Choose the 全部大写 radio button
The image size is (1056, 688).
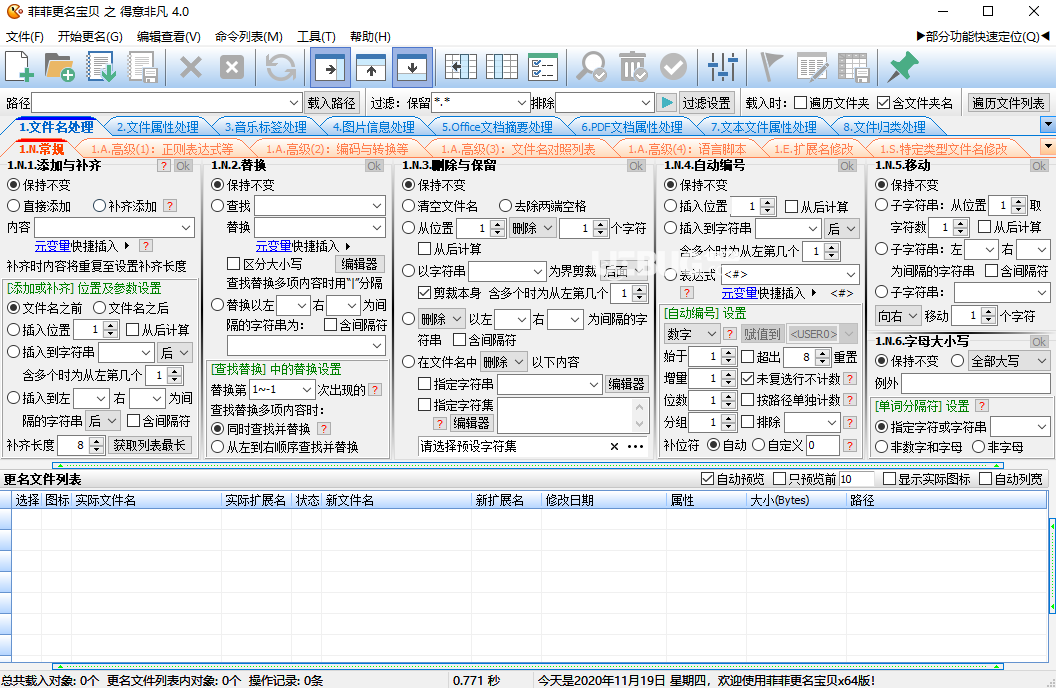pos(958,361)
